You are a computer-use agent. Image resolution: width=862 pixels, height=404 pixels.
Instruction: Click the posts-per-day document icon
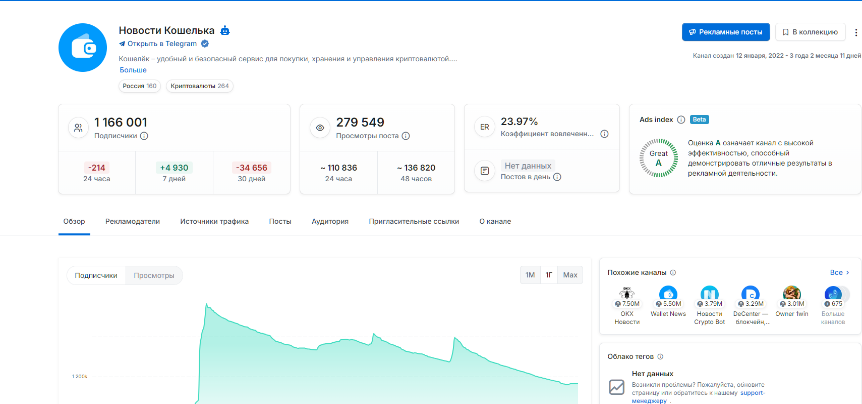484,171
